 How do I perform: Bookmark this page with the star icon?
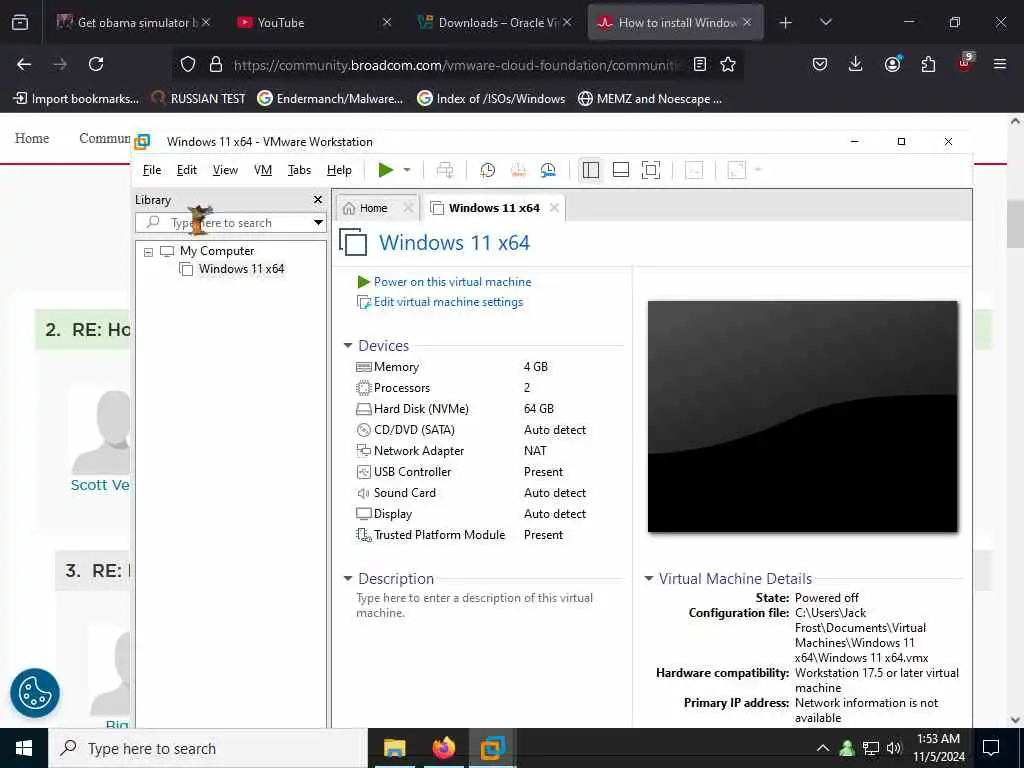point(728,64)
